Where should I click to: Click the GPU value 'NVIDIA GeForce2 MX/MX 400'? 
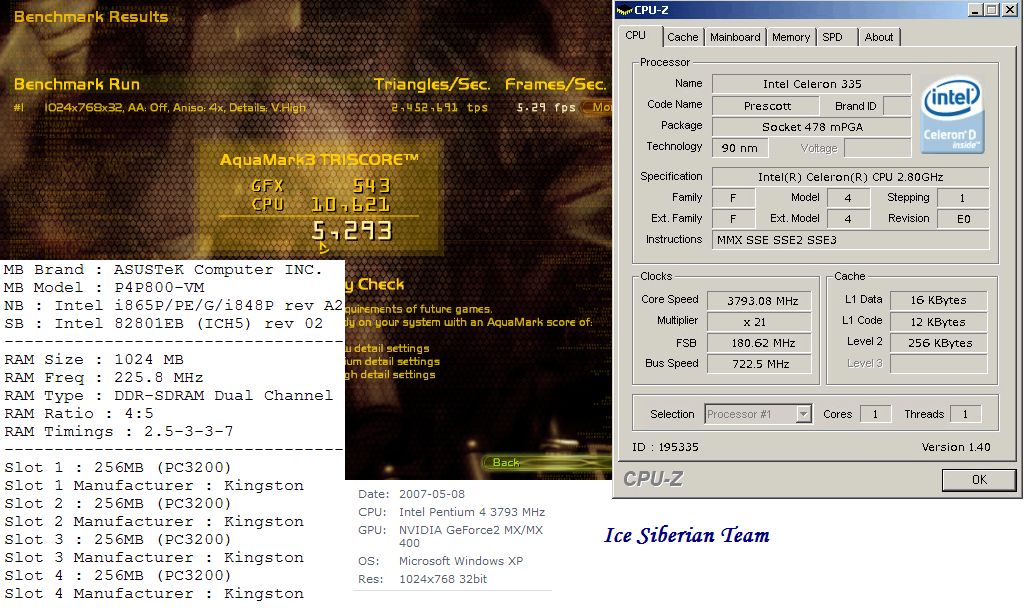tap(471, 536)
